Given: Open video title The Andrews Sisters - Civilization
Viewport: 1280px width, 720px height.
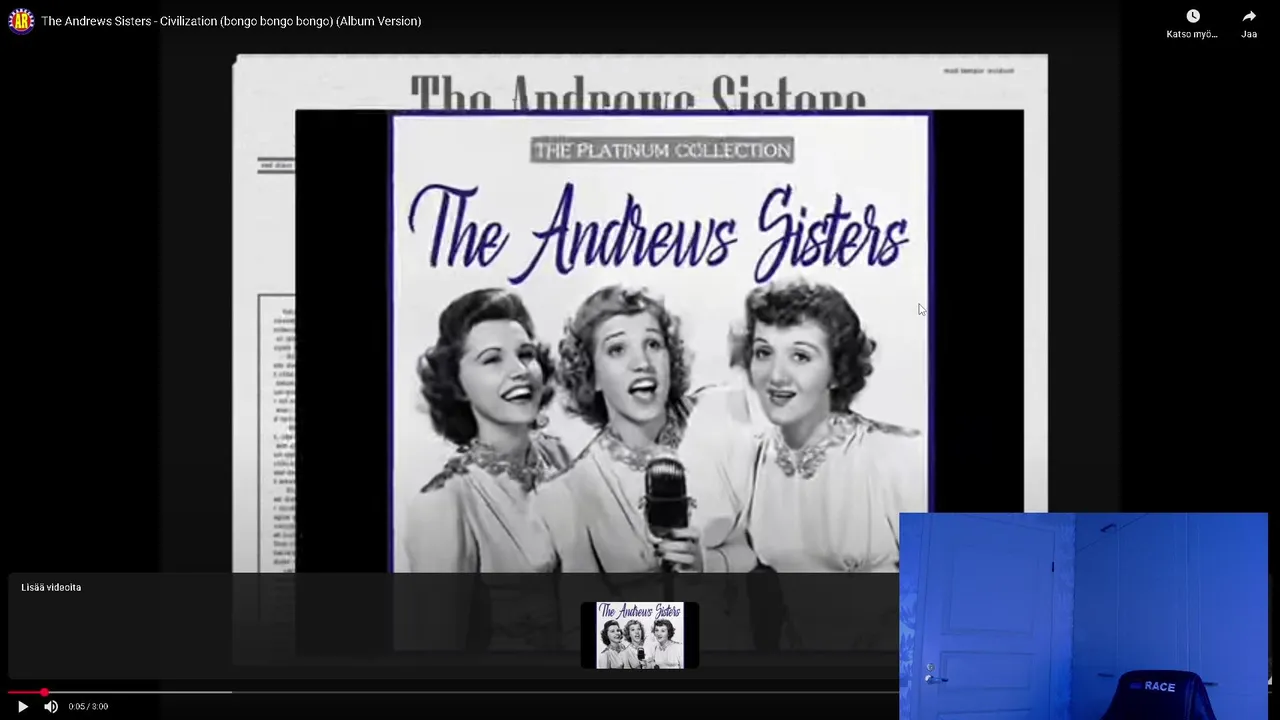Looking at the screenshot, I should (231, 21).
